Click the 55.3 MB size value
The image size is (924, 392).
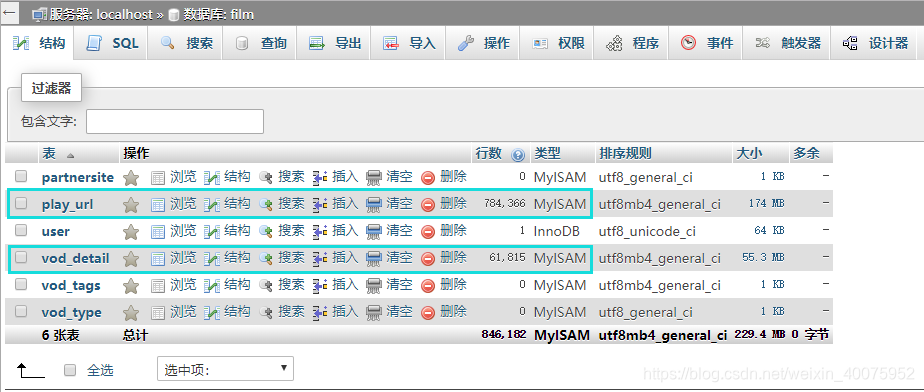(x=763, y=258)
